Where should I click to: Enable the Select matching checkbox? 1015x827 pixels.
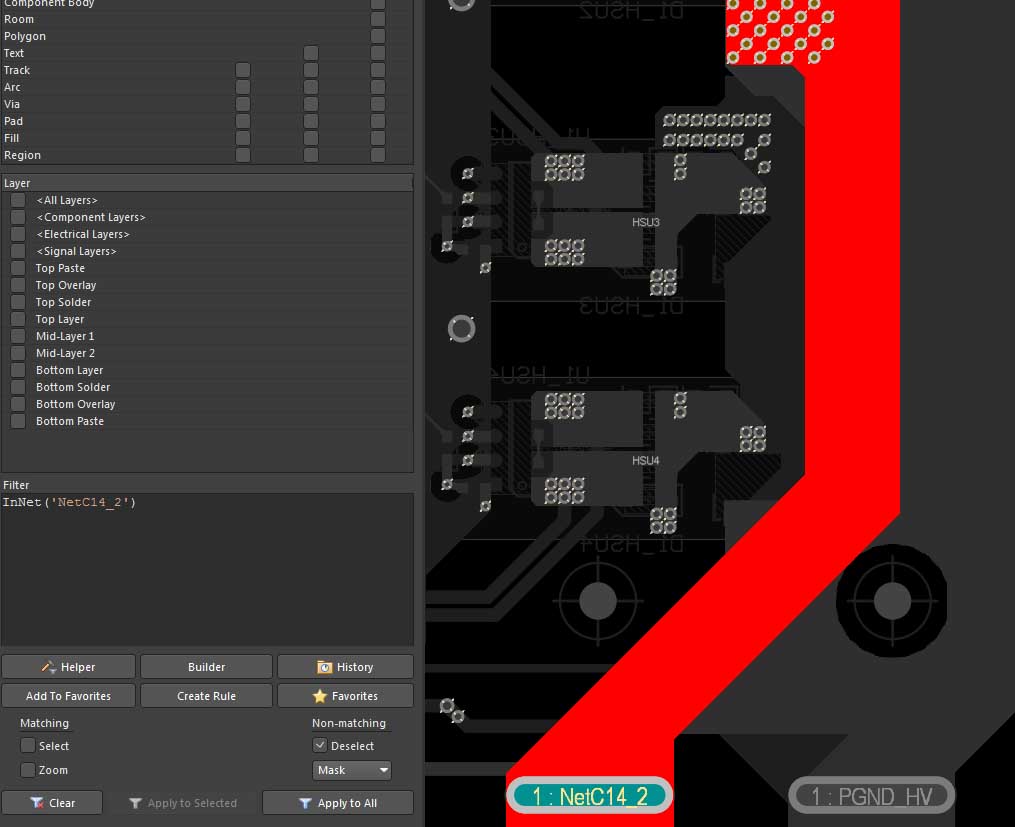[28, 746]
